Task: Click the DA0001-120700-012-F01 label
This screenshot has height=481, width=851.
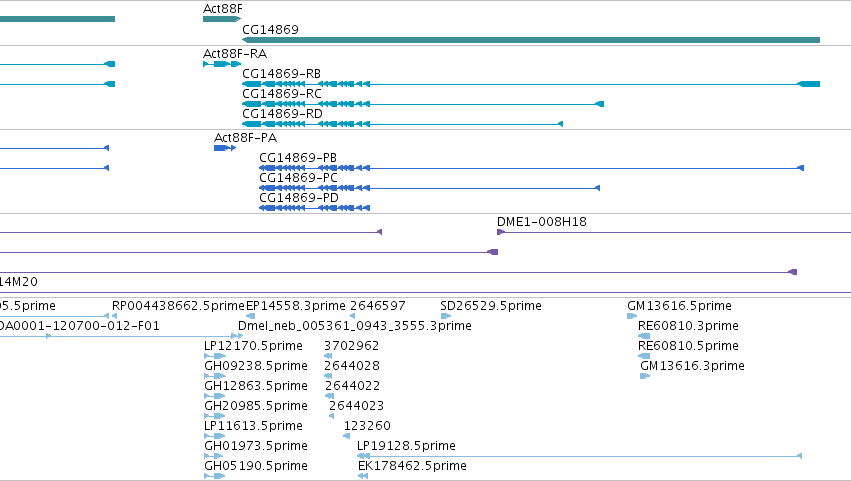Action: tap(79, 326)
